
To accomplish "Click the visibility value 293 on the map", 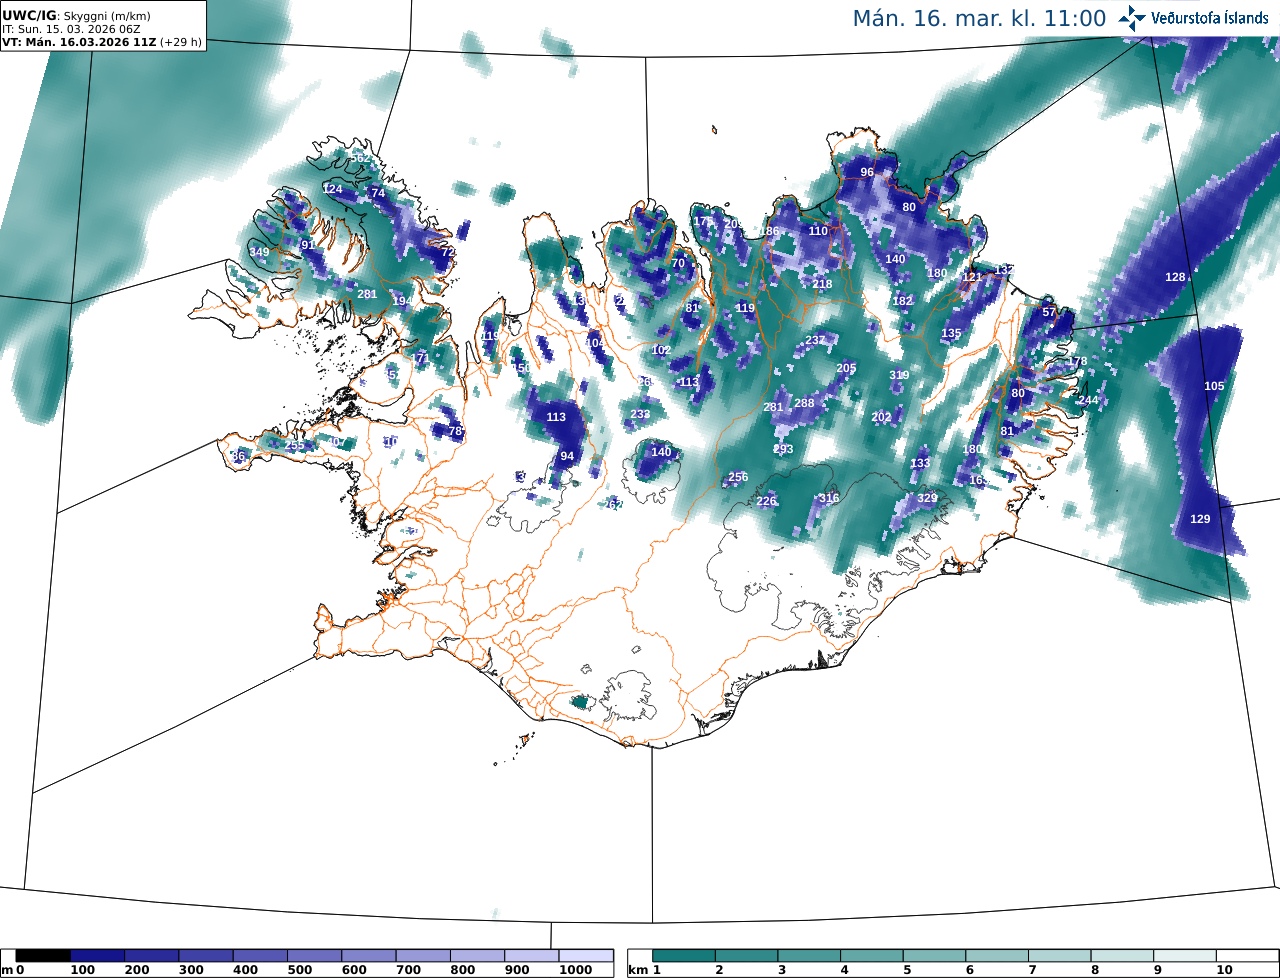I will click(x=783, y=449).
